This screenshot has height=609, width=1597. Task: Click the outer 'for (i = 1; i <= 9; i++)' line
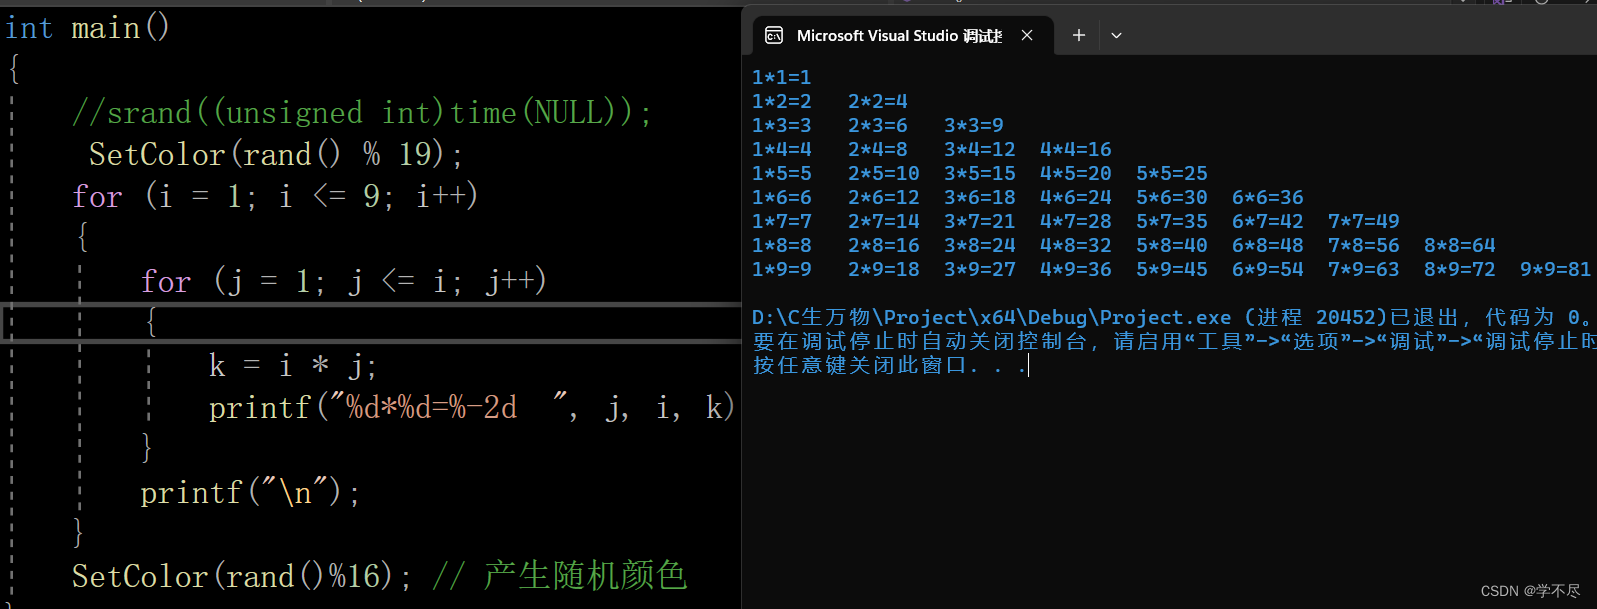275,197
